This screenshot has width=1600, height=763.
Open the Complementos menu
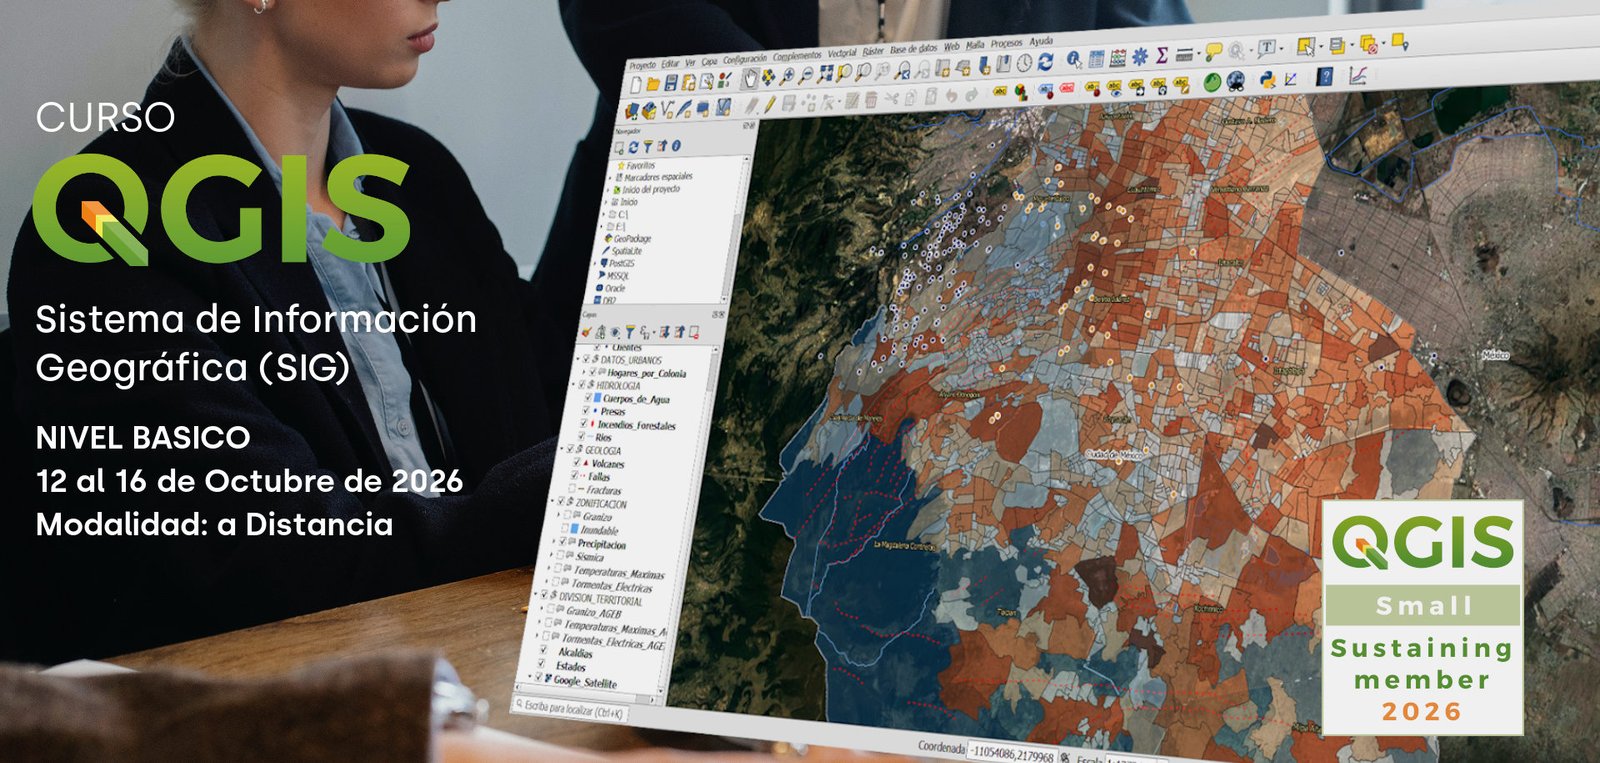click(x=797, y=56)
